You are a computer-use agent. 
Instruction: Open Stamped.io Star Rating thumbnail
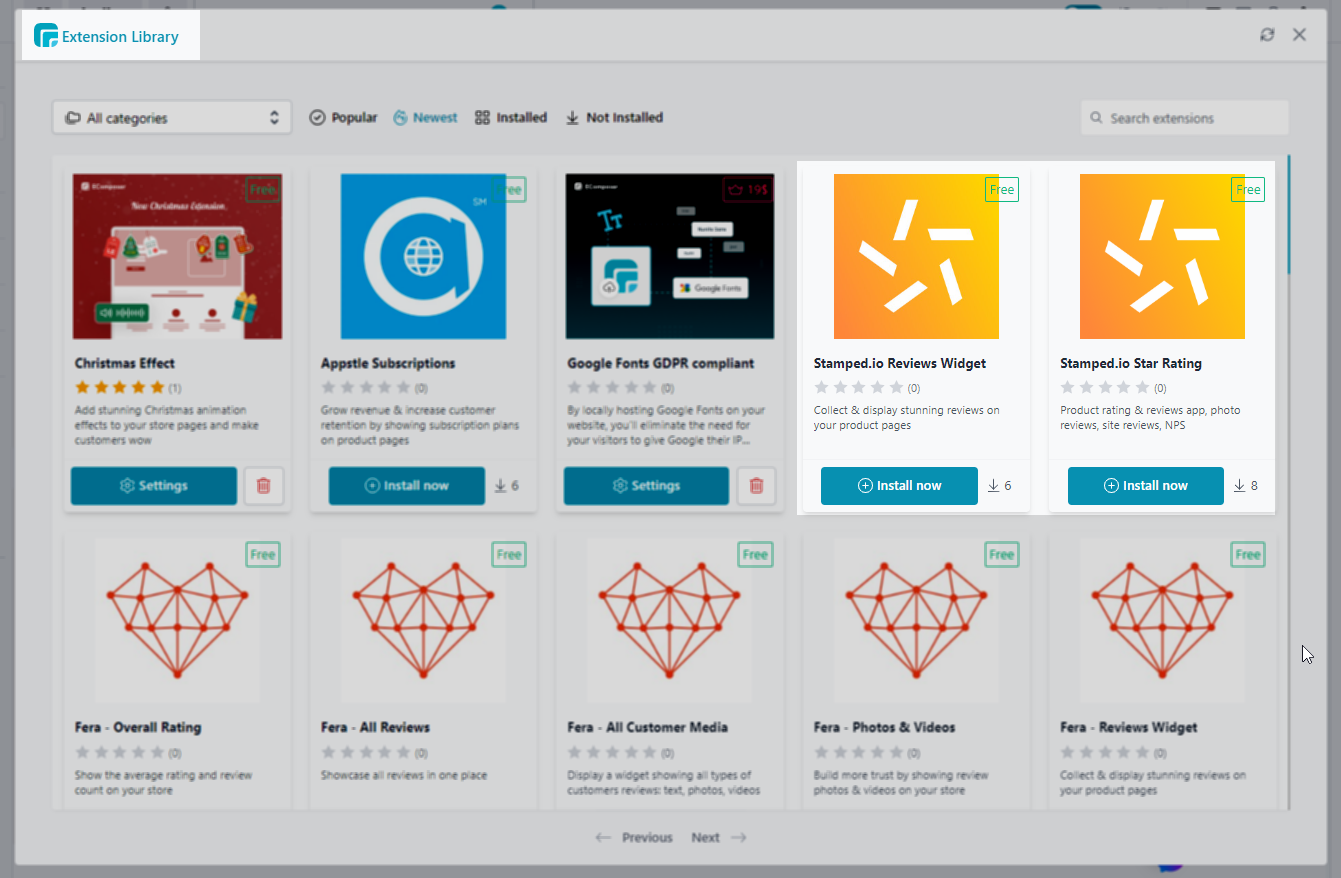tap(1162, 256)
